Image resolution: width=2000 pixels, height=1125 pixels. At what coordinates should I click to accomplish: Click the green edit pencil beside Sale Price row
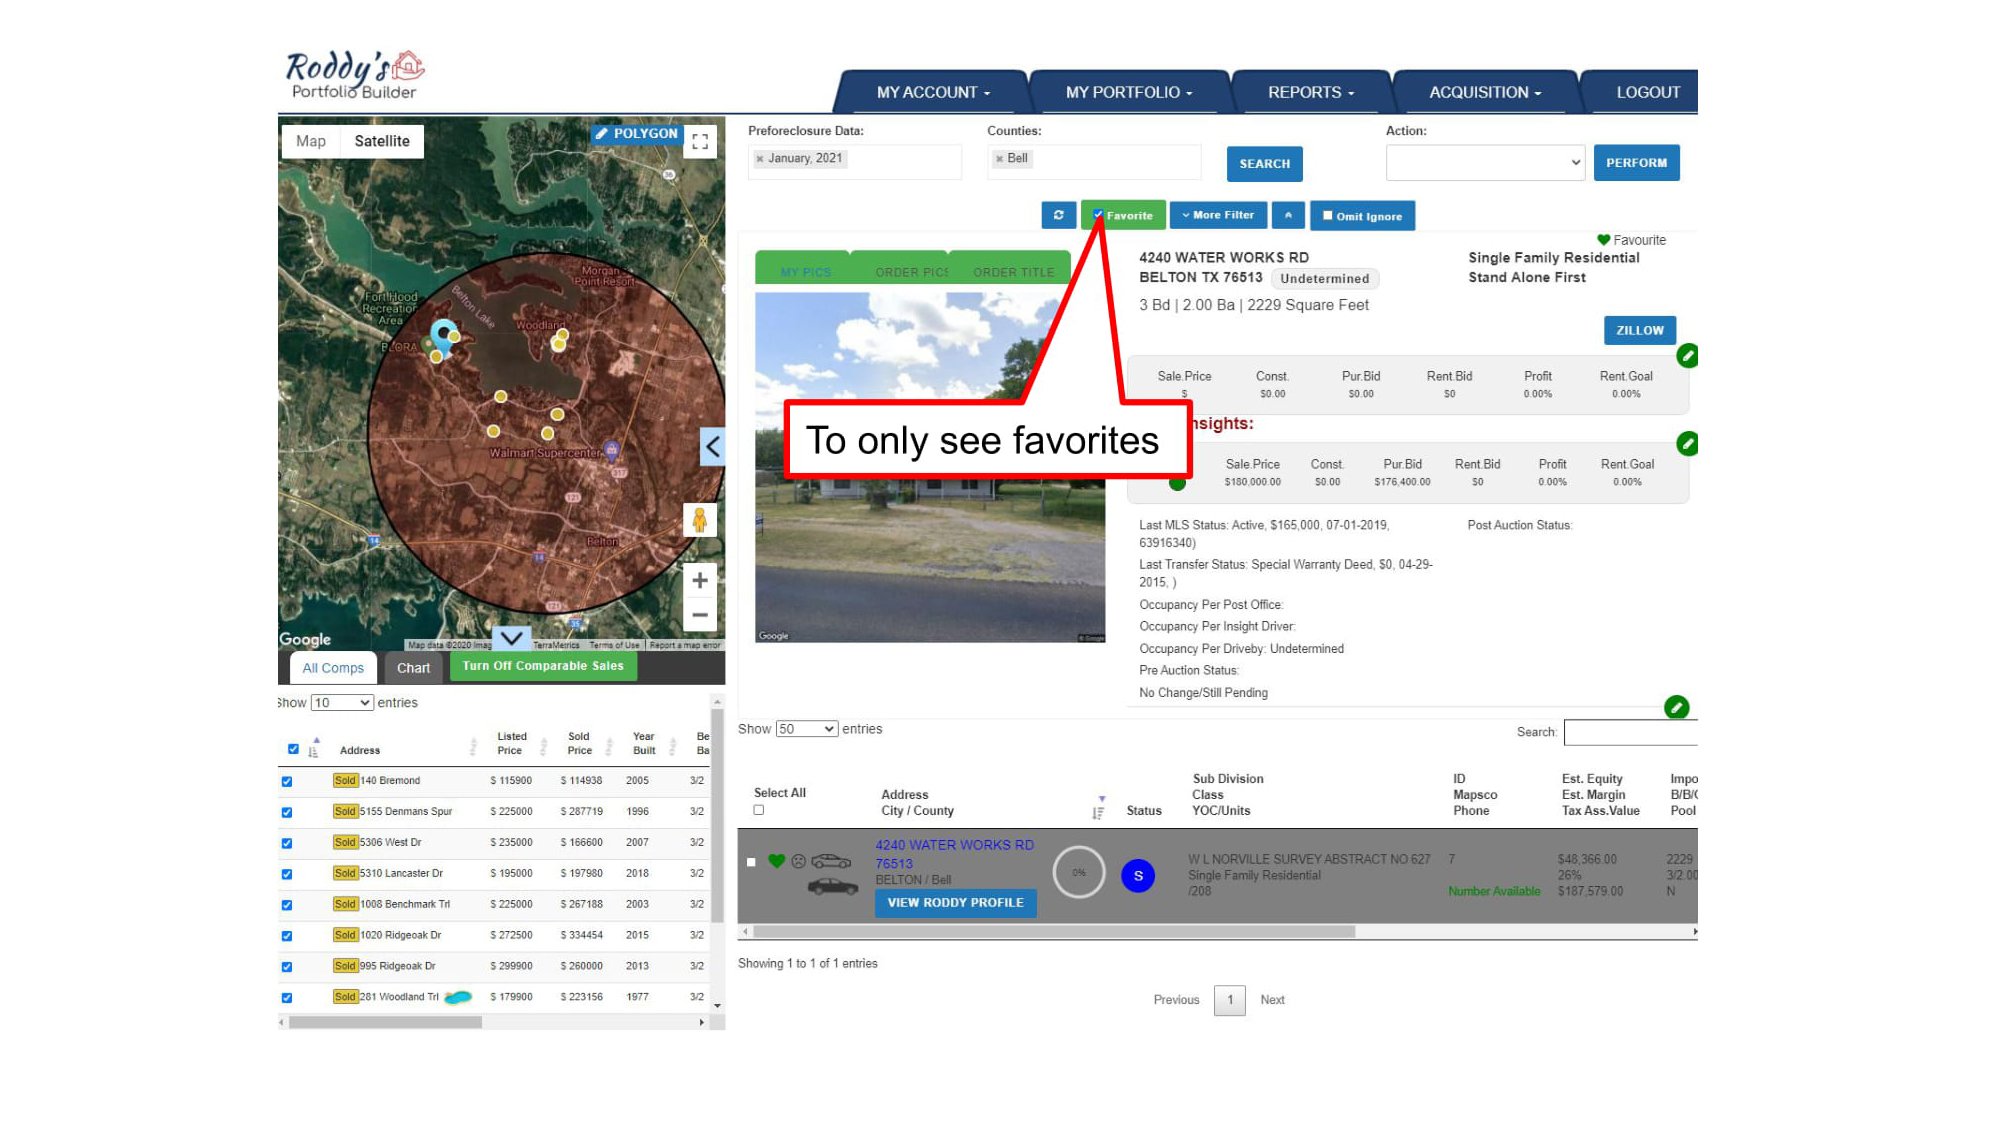(1687, 356)
